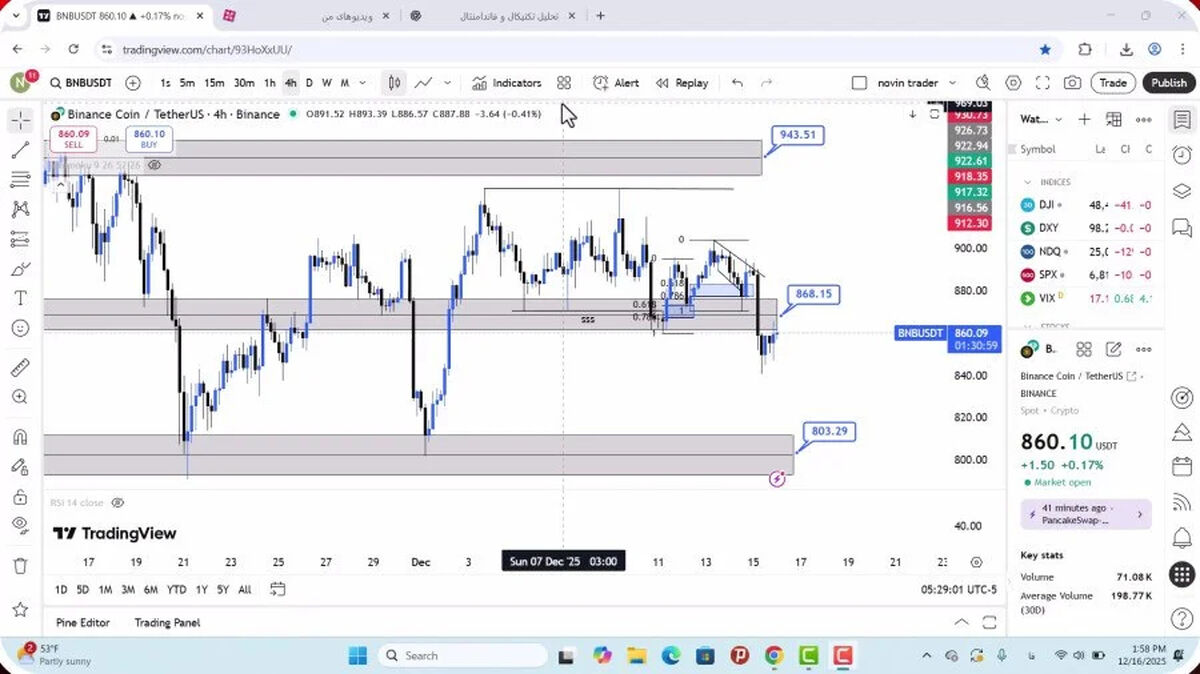Open the Trading Panel tab

point(167,622)
